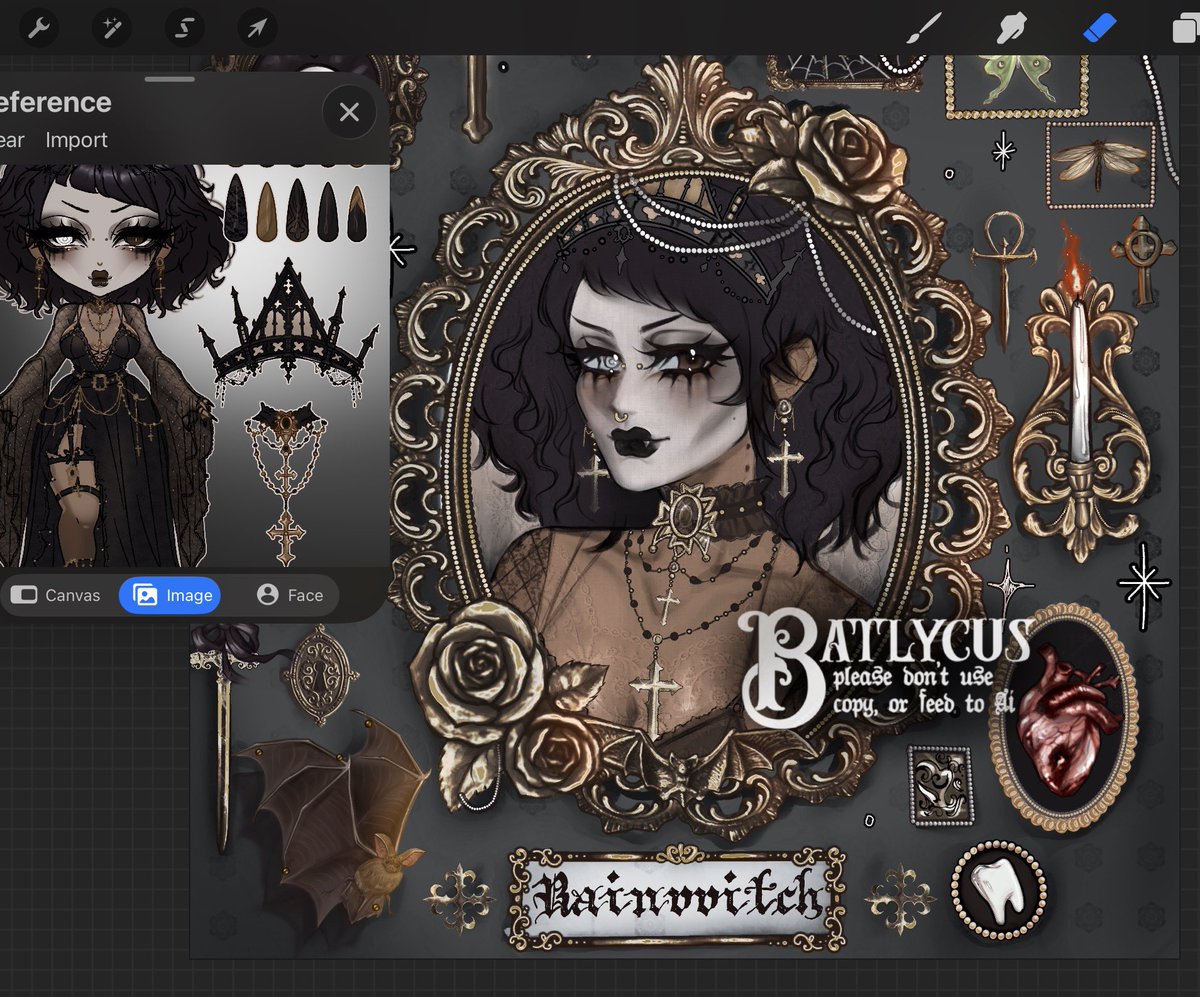Select the Paint brush tool
The image size is (1200, 997).
[926, 29]
